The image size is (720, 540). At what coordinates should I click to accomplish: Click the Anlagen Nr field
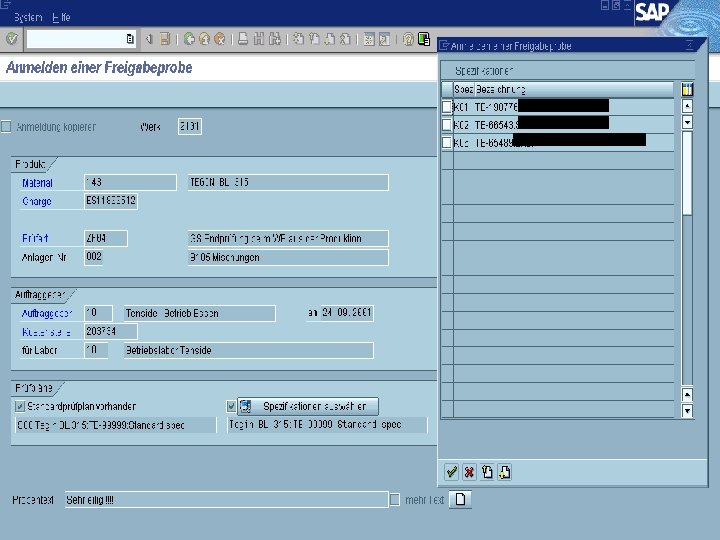pos(94,257)
